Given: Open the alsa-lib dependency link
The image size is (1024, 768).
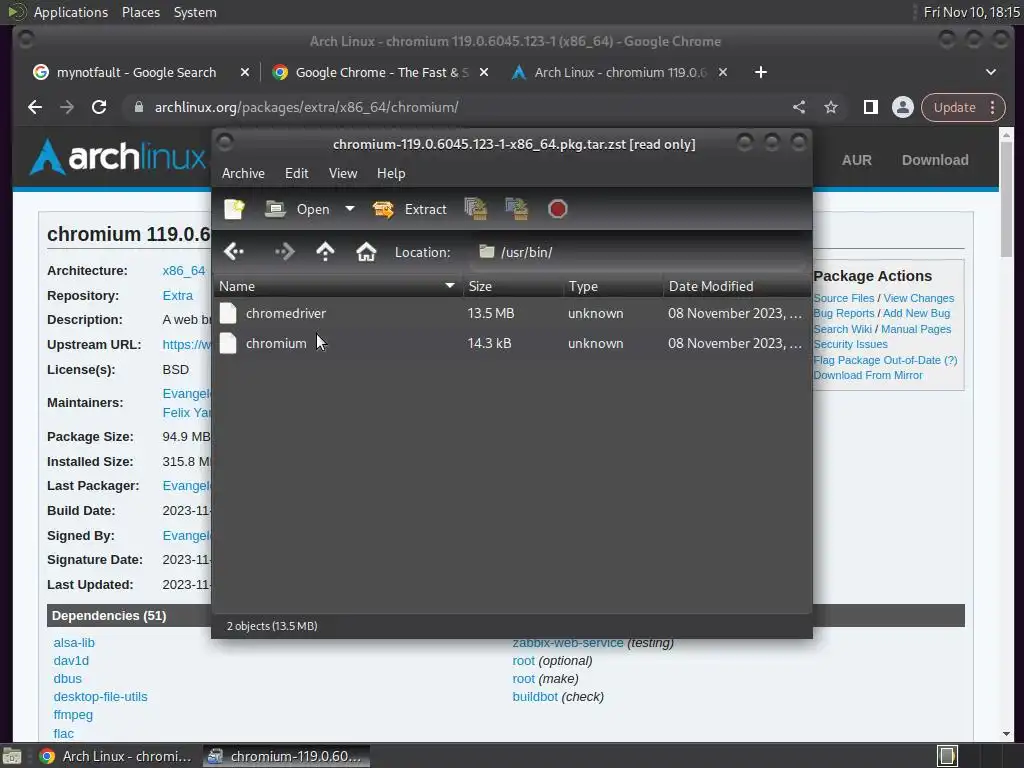Looking at the screenshot, I should pos(74,643).
